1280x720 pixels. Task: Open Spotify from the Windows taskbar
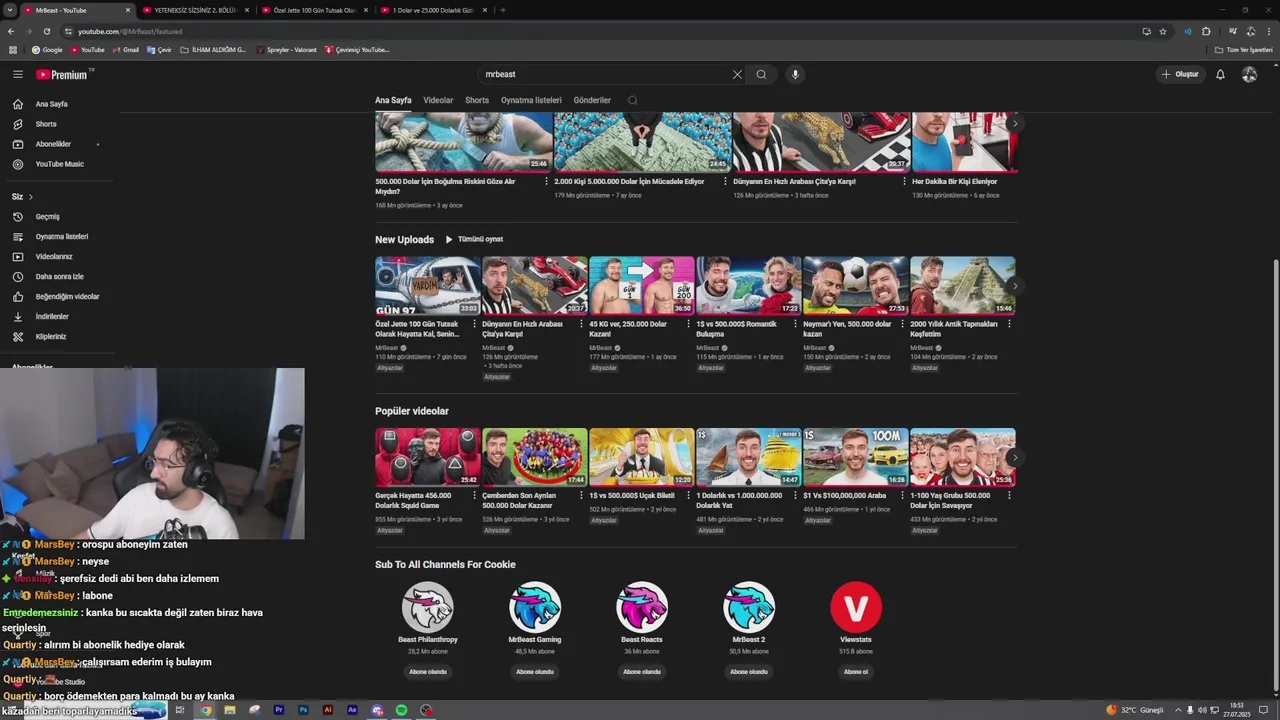coord(401,710)
